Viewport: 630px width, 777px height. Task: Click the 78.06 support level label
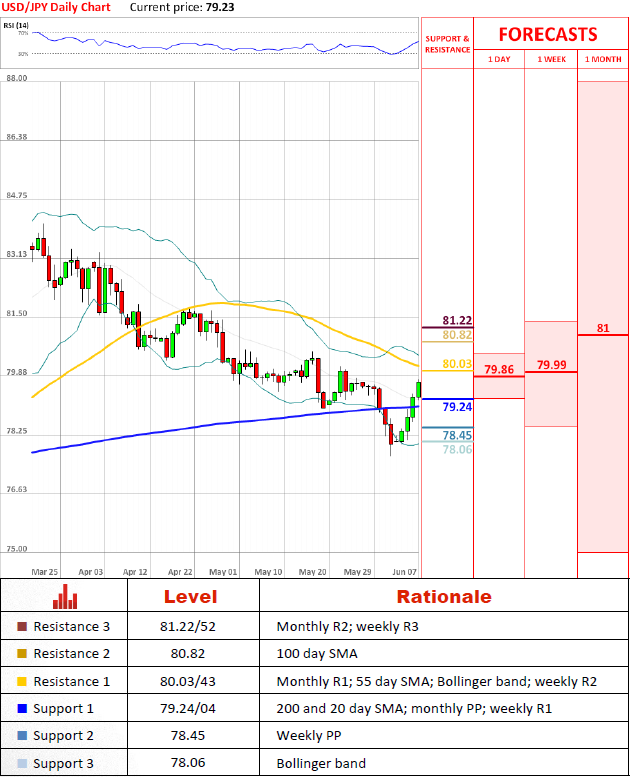457,449
